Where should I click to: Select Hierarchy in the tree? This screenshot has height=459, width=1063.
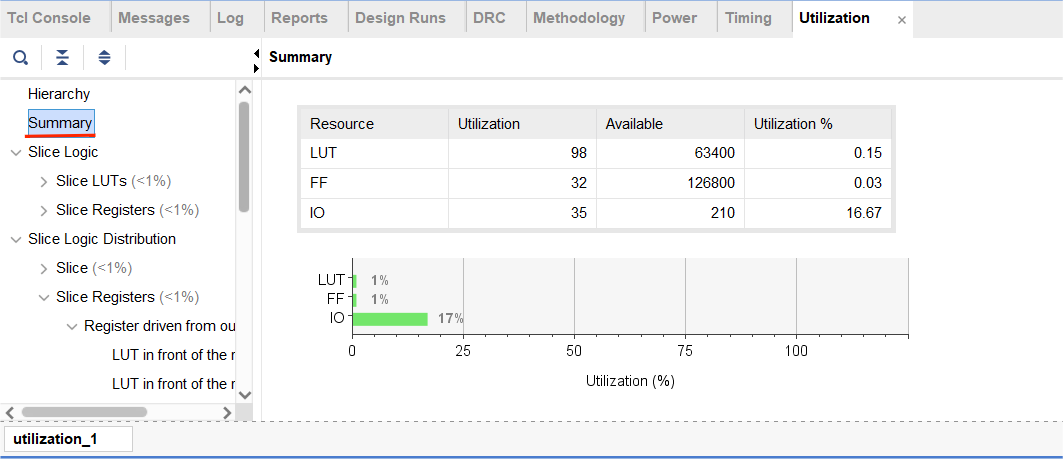(x=59, y=94)
